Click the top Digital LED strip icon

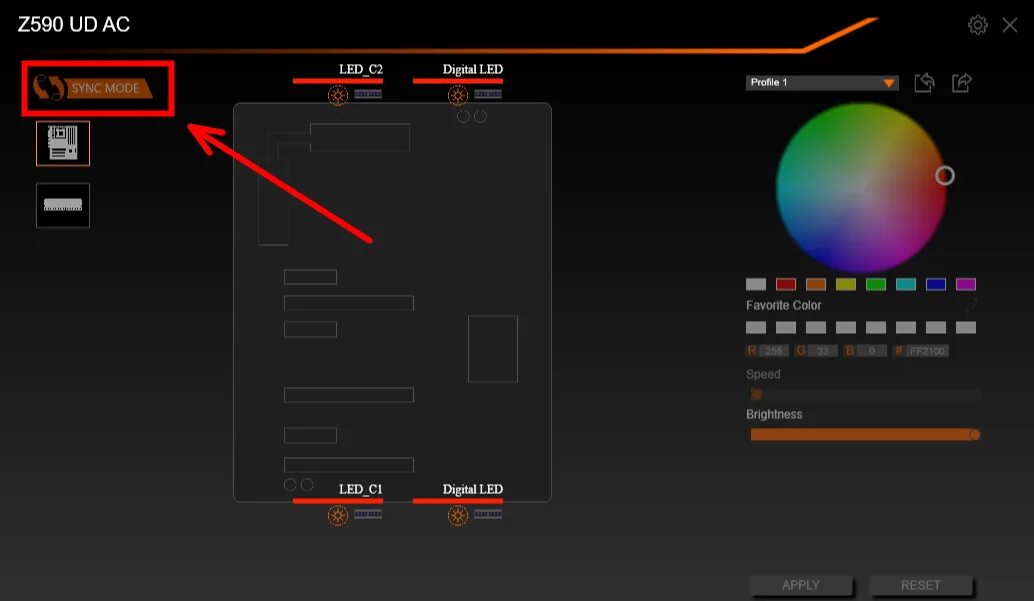pyautogui.click(x=488, y=94)
